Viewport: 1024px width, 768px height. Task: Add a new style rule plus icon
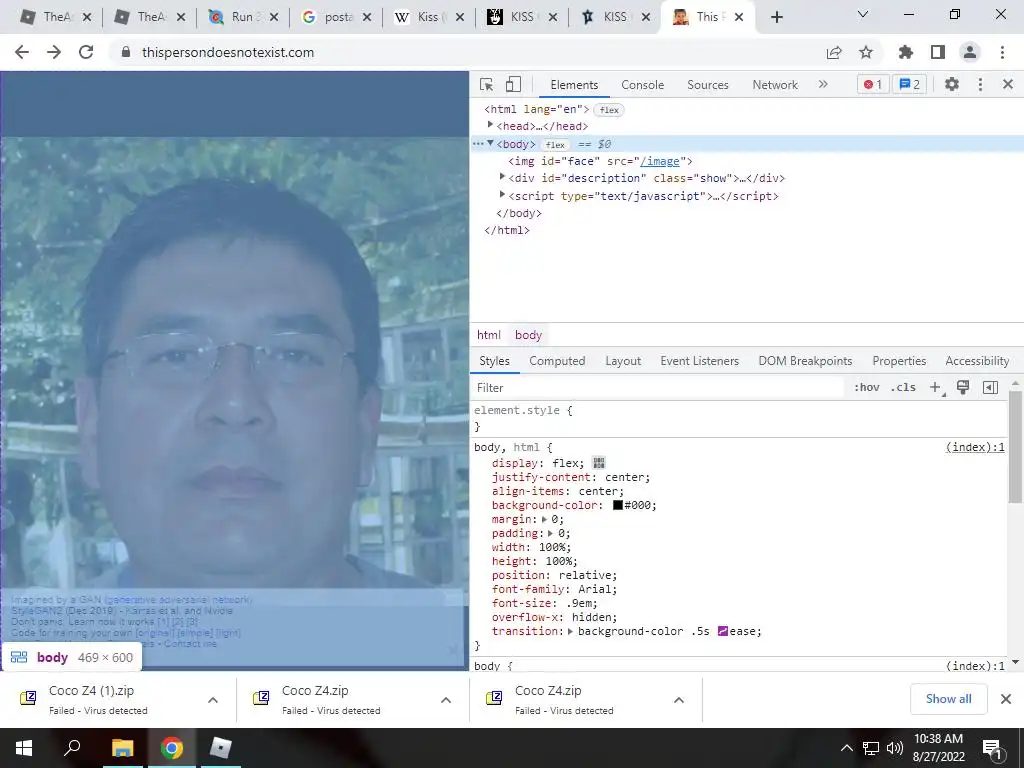pos(936,387)
